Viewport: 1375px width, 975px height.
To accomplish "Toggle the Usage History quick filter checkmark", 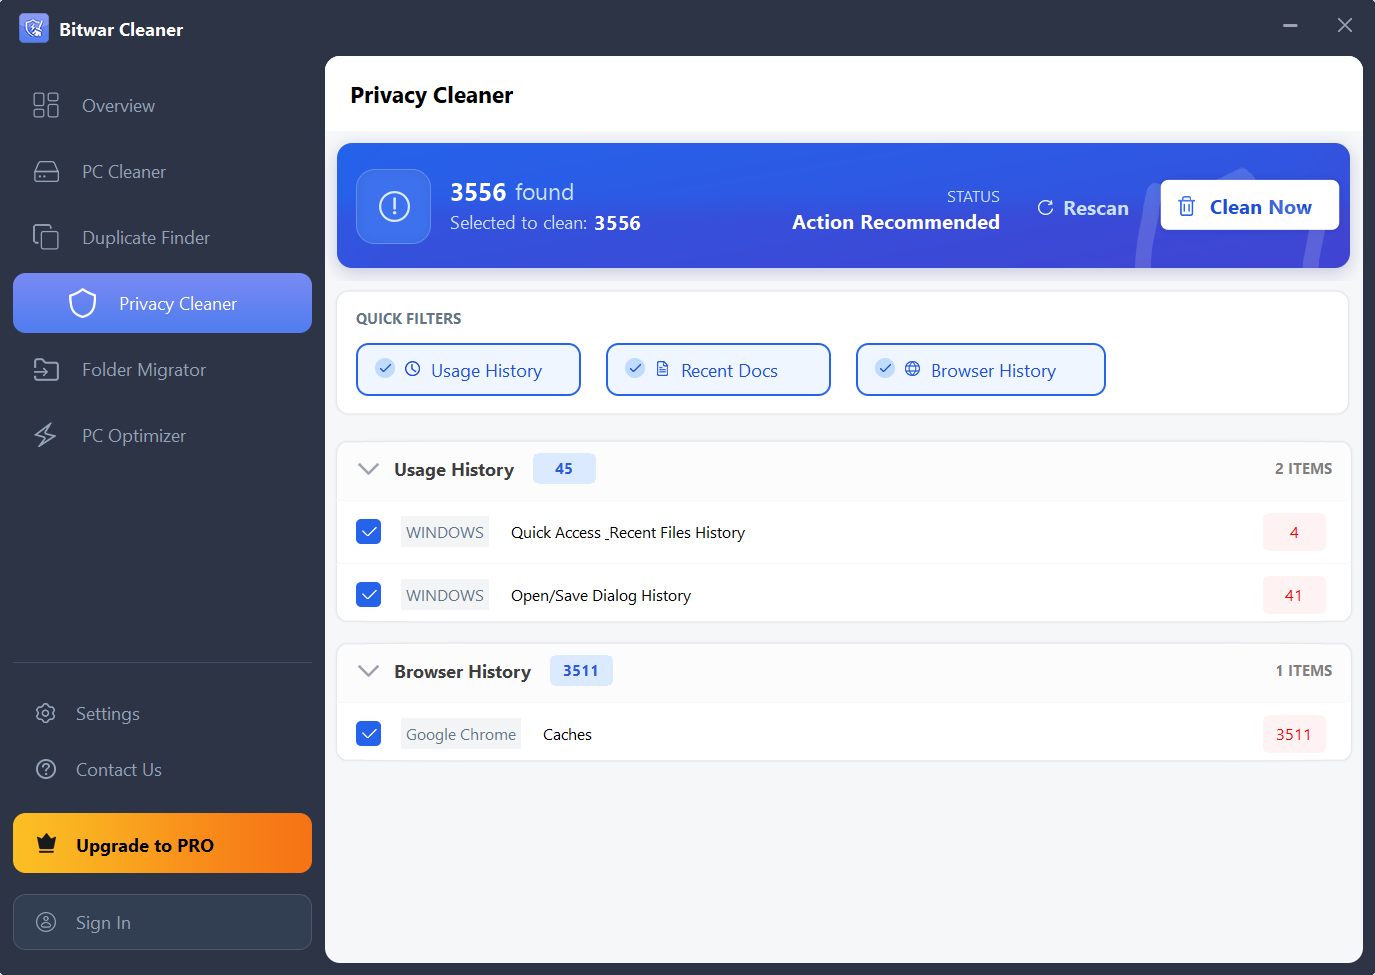I will coord(385,368).
